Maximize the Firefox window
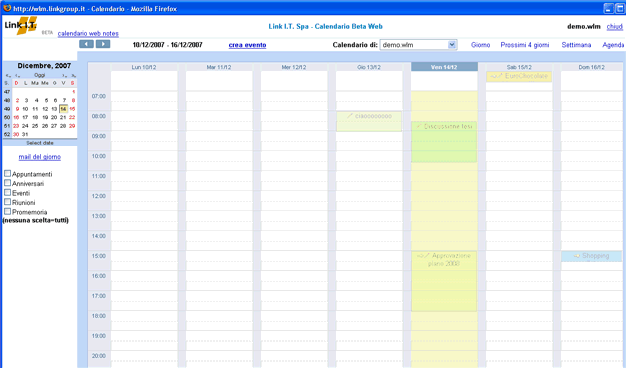Viewport: 626px width, 368px height. click(620, 8)
